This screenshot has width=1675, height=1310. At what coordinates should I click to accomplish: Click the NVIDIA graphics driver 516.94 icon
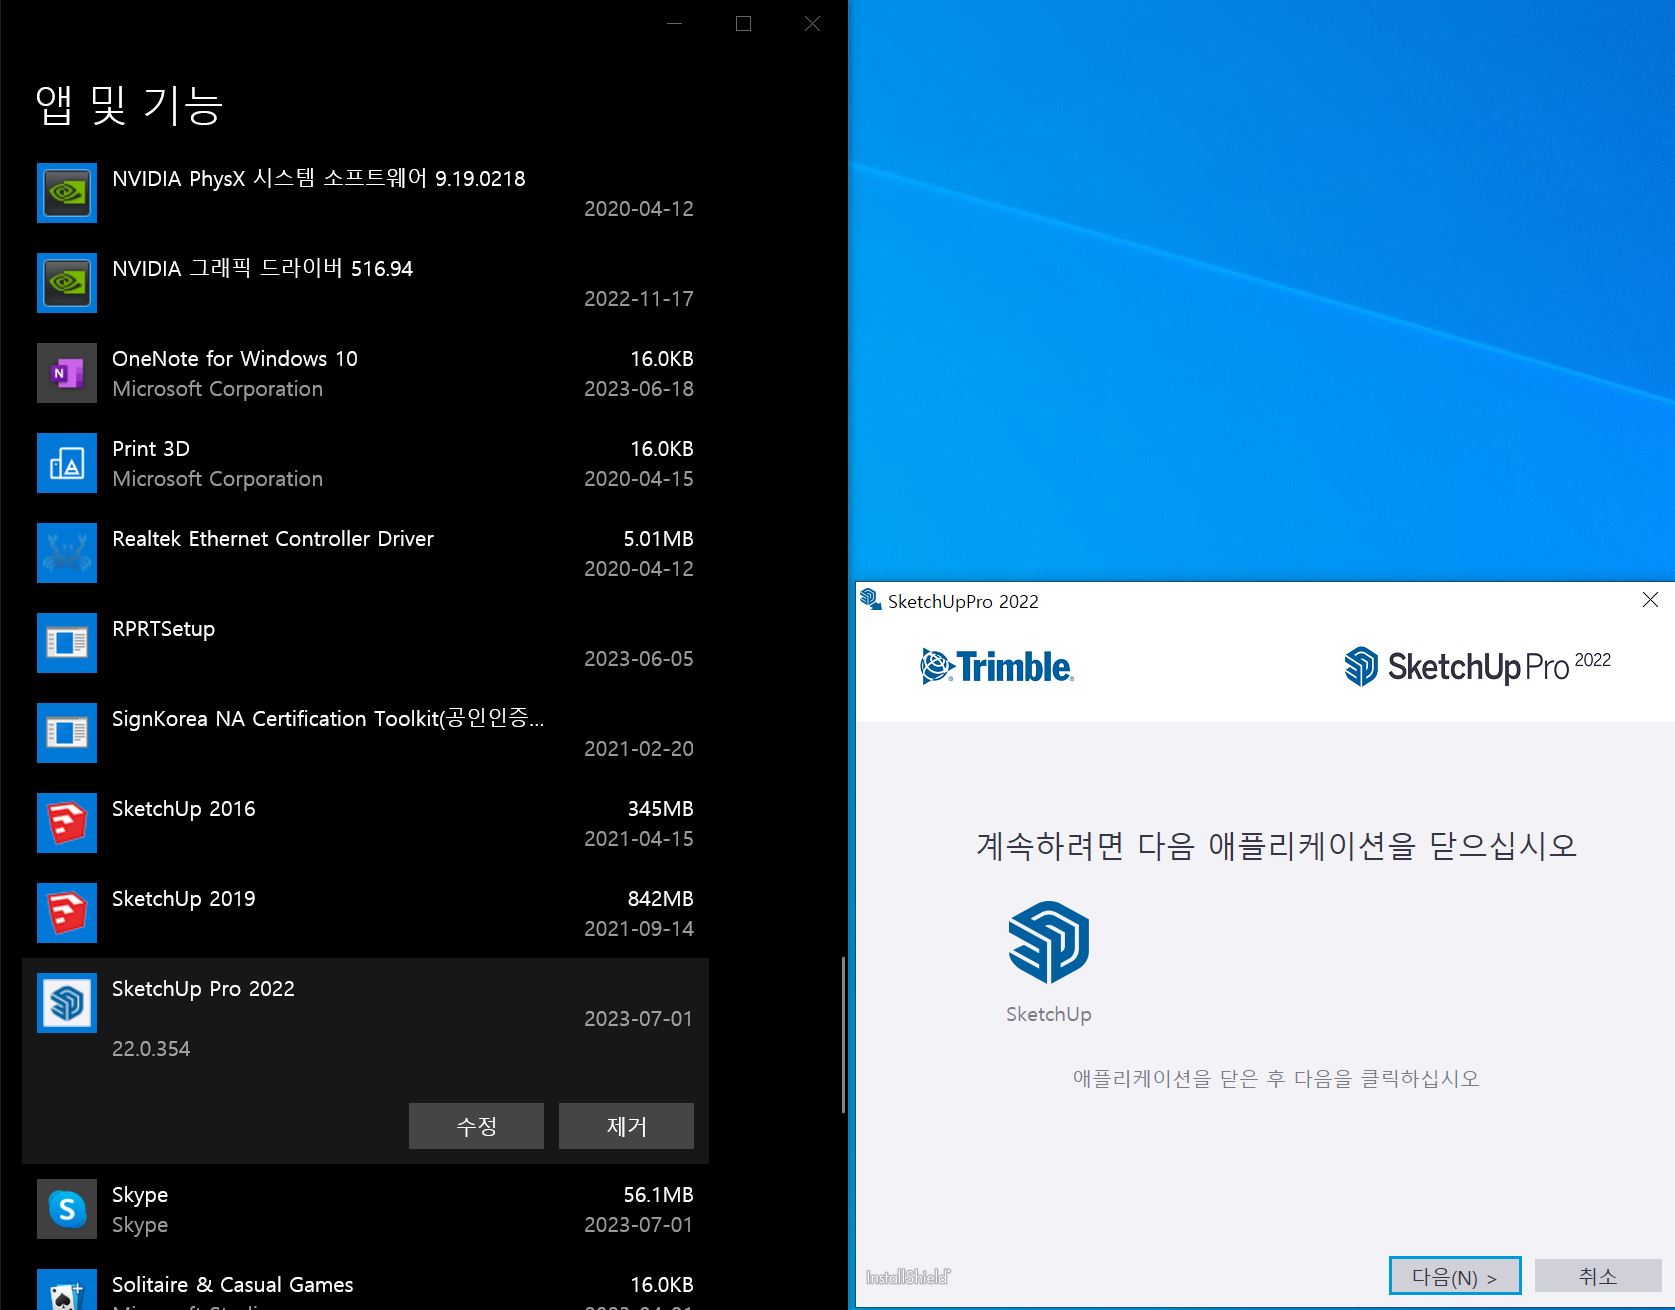(67, 283)
